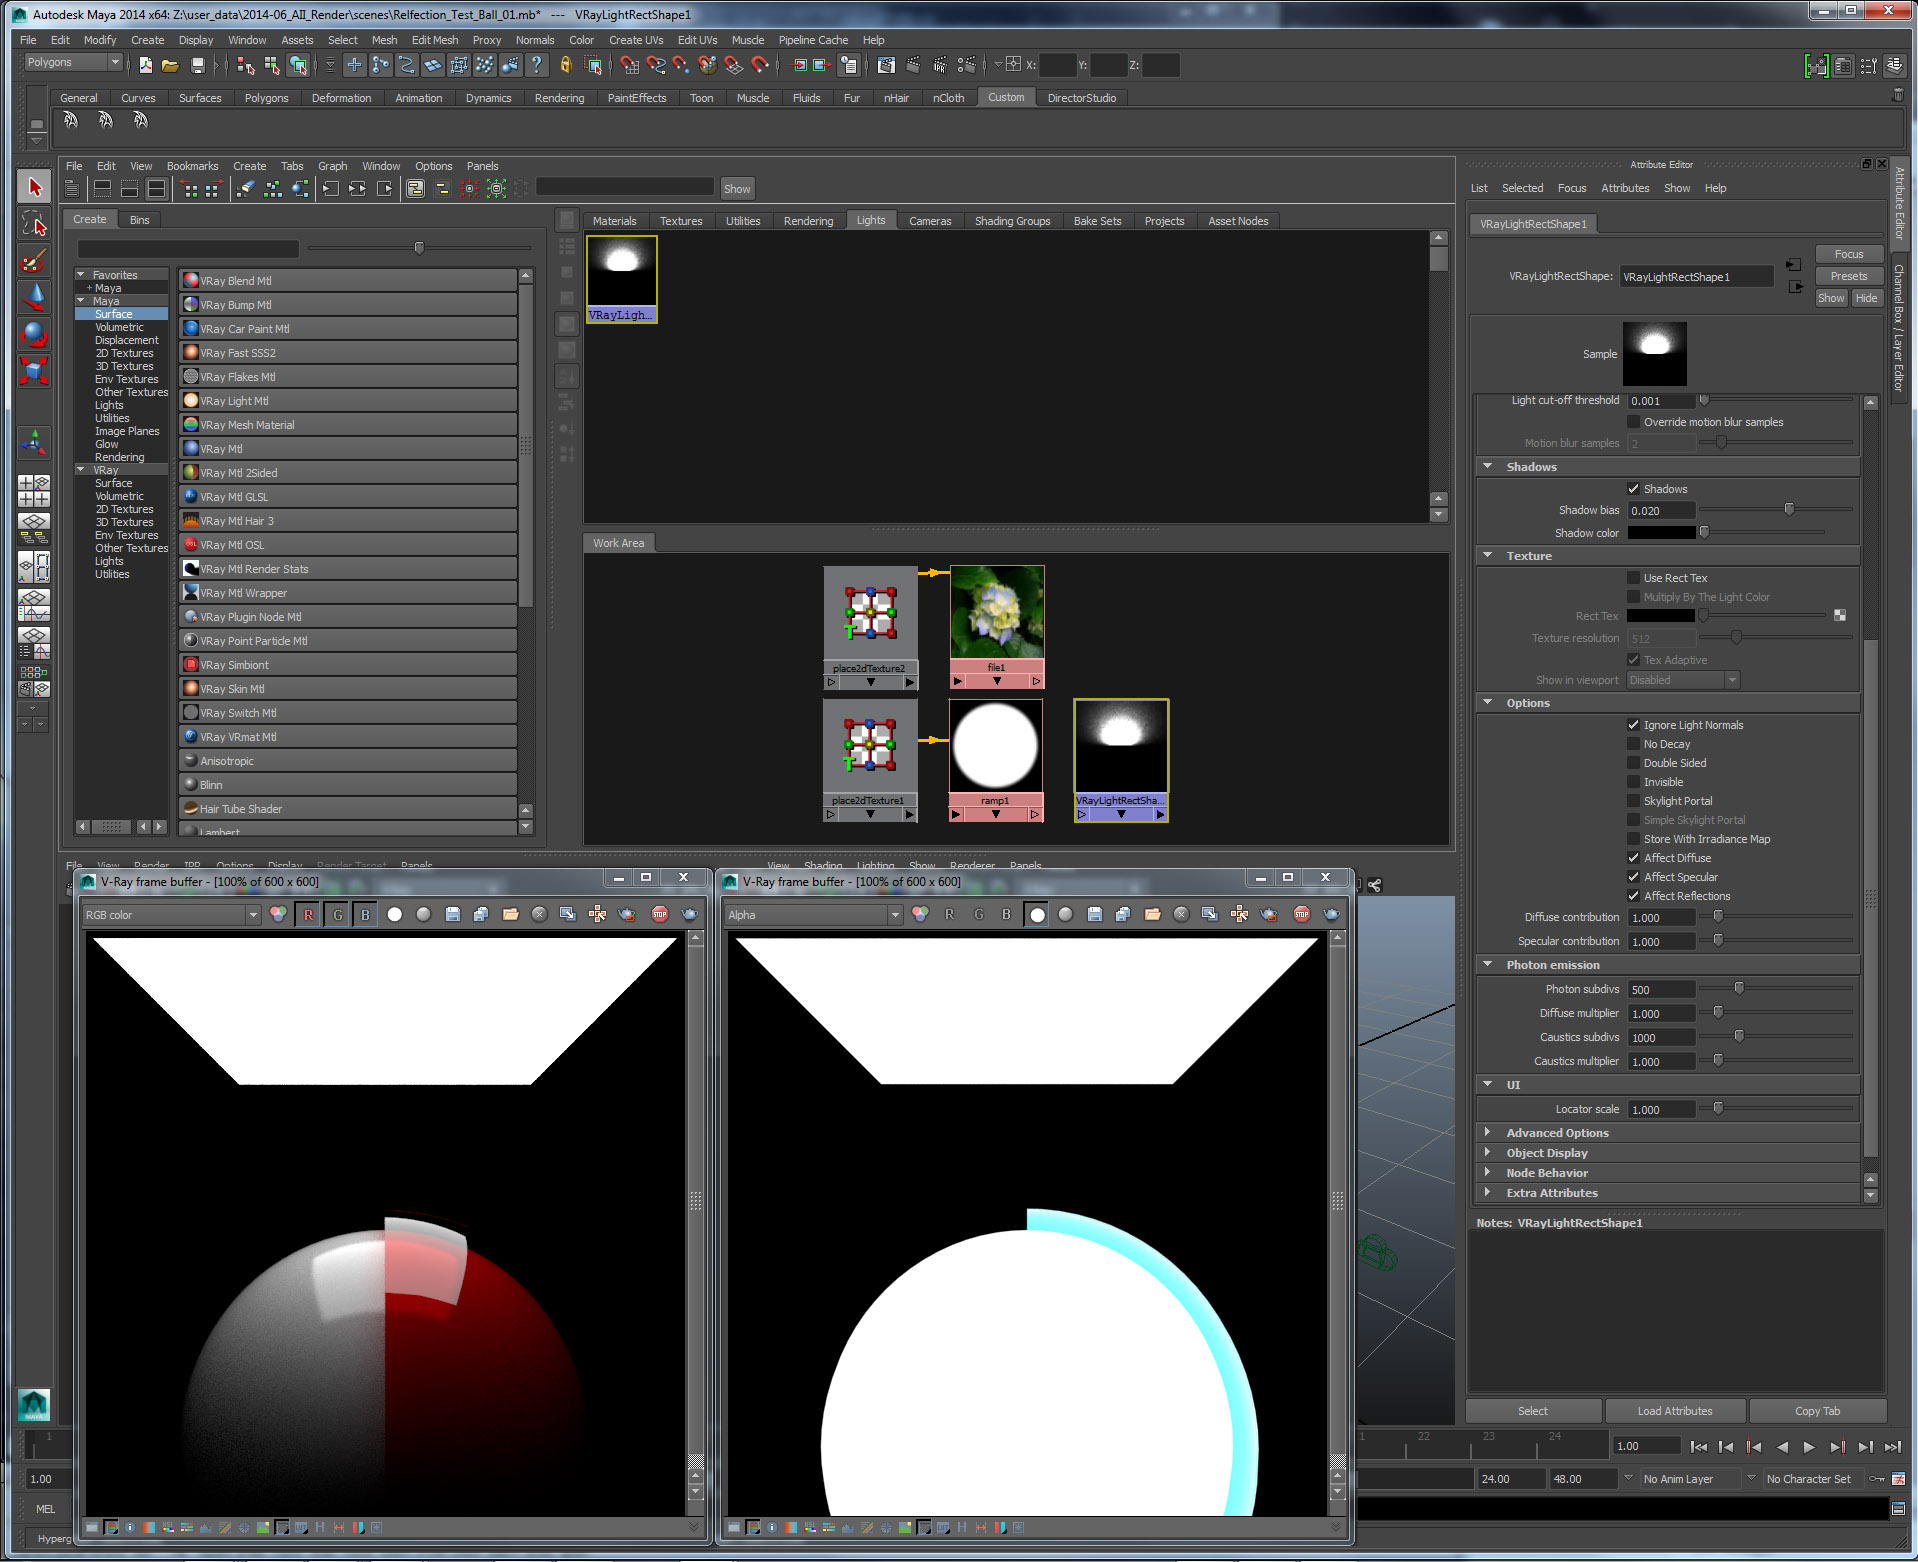Toggle Affect Reflections checkbox
This screenshot has width=1918, height=1562.
click(1634, 896)
